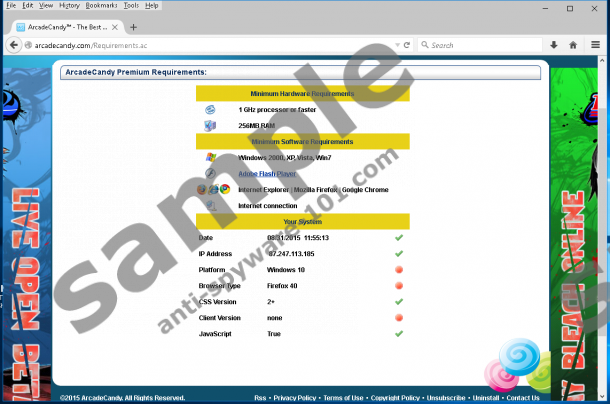Go to the Home page icon

tap(573, 45)
